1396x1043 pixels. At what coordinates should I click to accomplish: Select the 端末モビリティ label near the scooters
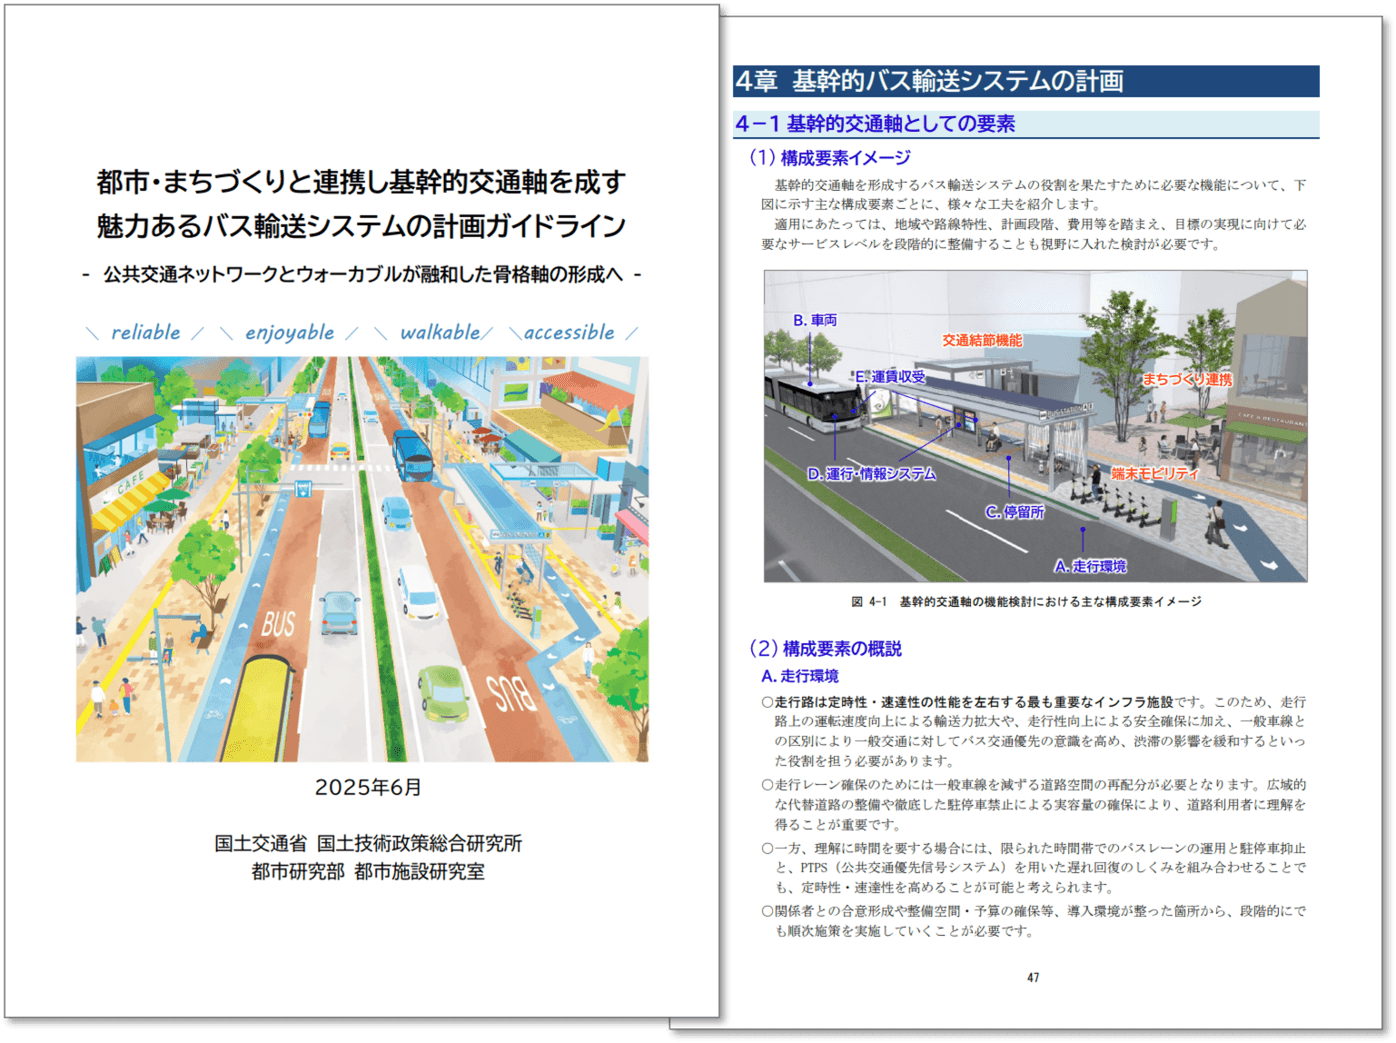pos(1153,472)
